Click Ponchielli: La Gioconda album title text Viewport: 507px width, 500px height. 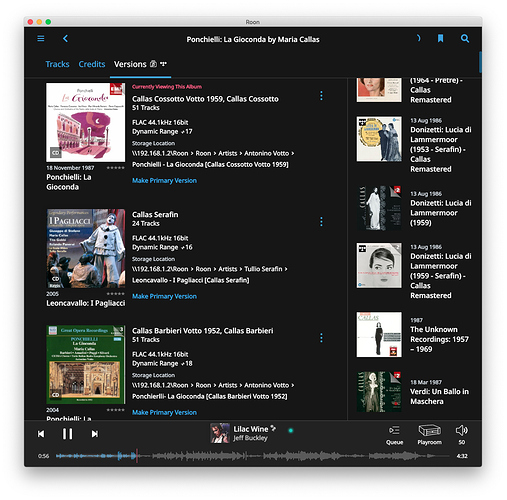click(x=69, y=182)
